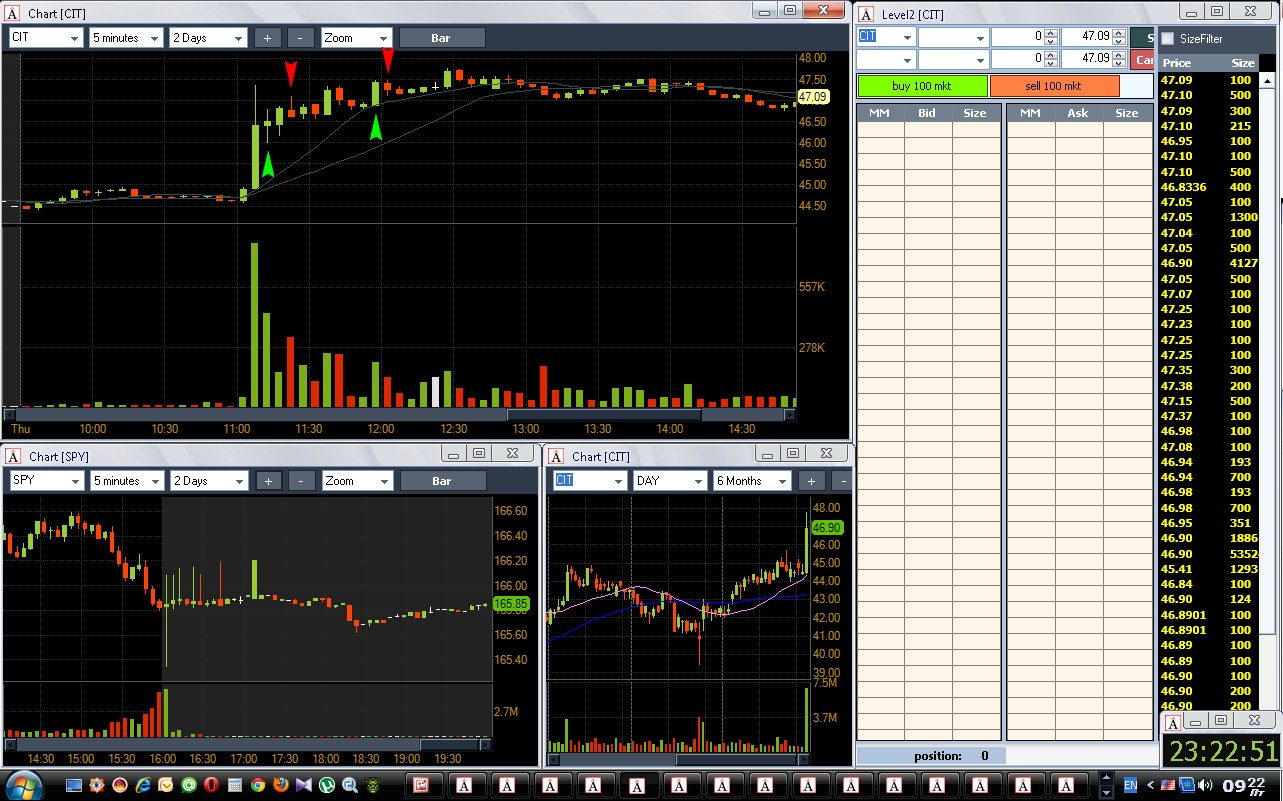Click the Chart [CIT] 5-minute window title icon

click(x=13, y=12)
